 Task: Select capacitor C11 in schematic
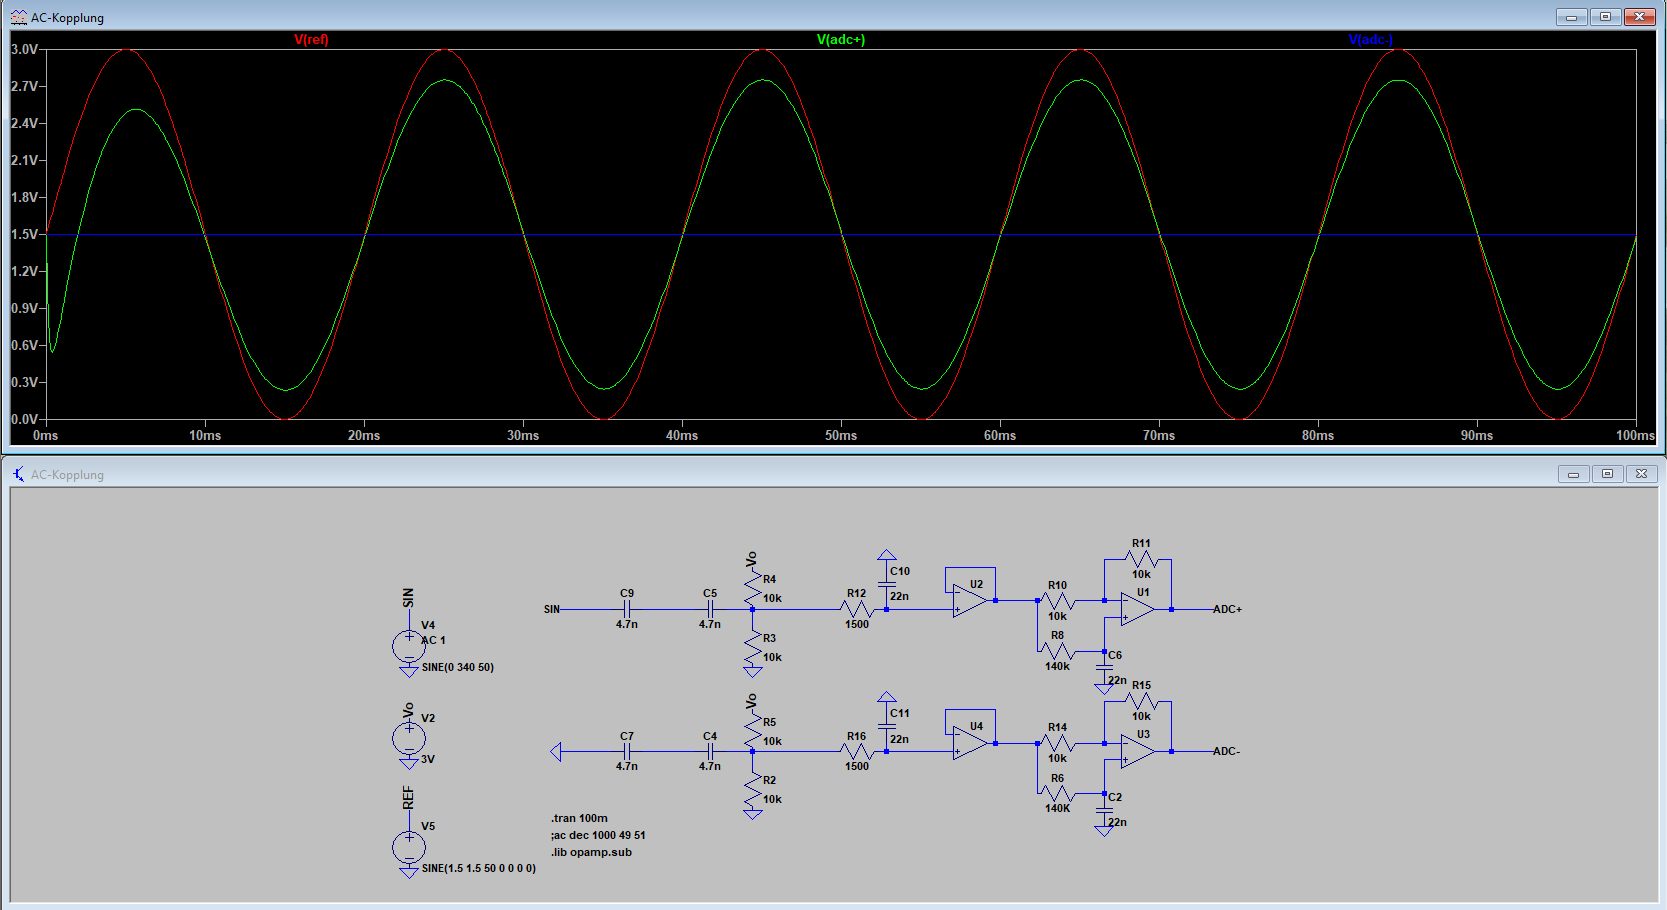(887, 726)
